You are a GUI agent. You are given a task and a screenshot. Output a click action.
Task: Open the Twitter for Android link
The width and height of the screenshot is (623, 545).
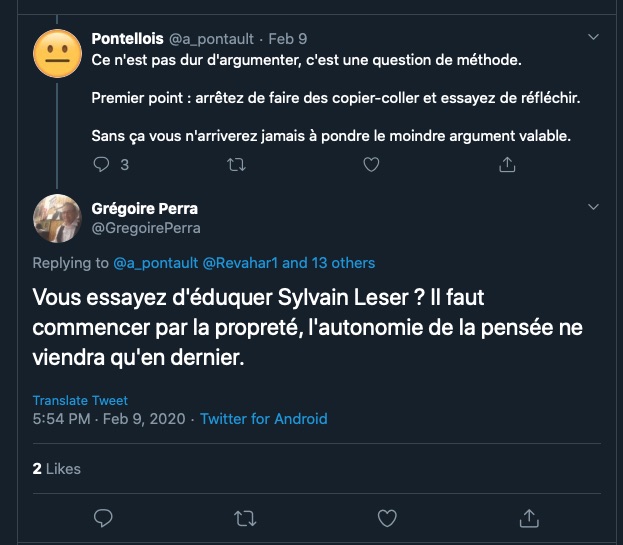click(x=263, y=419)
